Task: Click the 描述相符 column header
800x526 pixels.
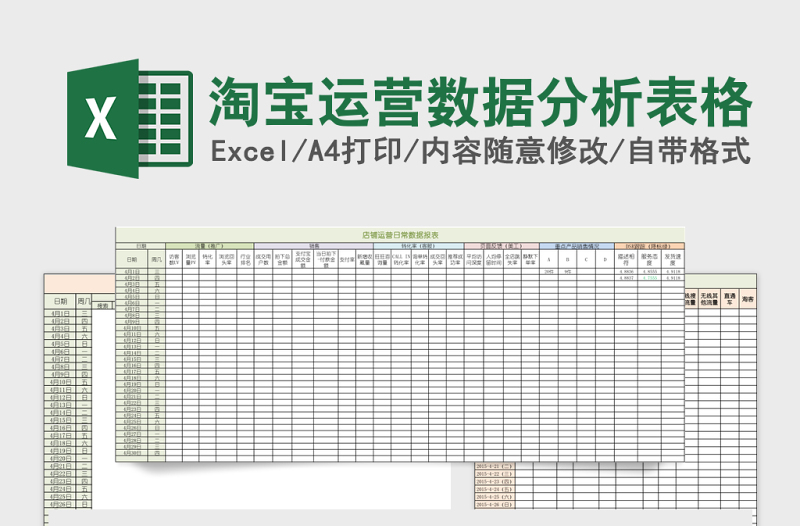Action: click(x=626, y=259)
